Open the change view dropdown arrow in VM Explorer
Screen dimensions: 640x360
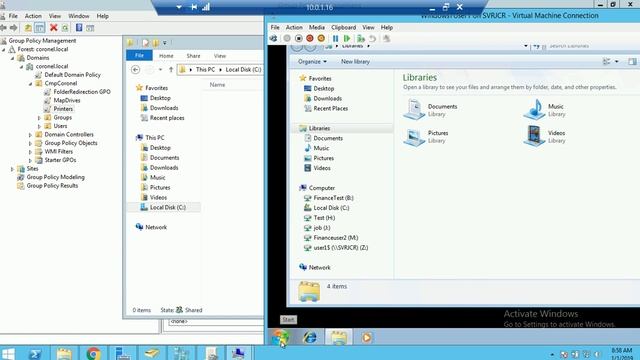616,62
